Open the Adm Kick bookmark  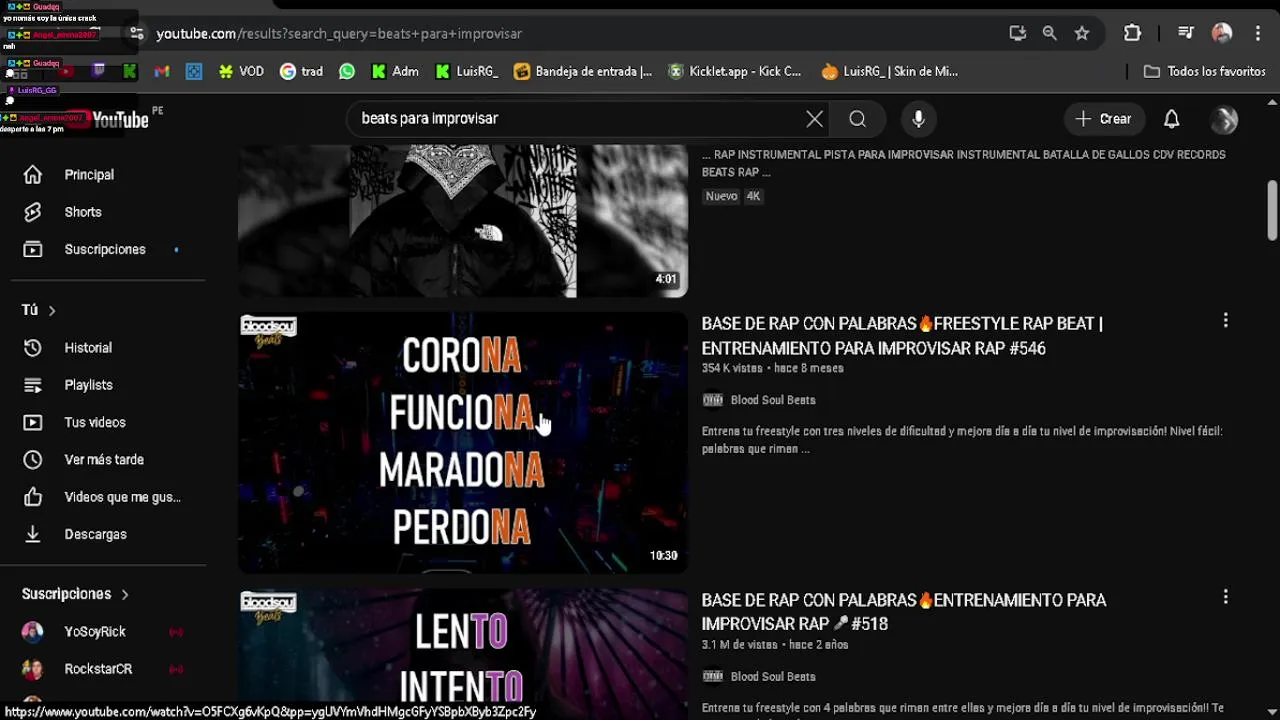click(x=395, y=71)
